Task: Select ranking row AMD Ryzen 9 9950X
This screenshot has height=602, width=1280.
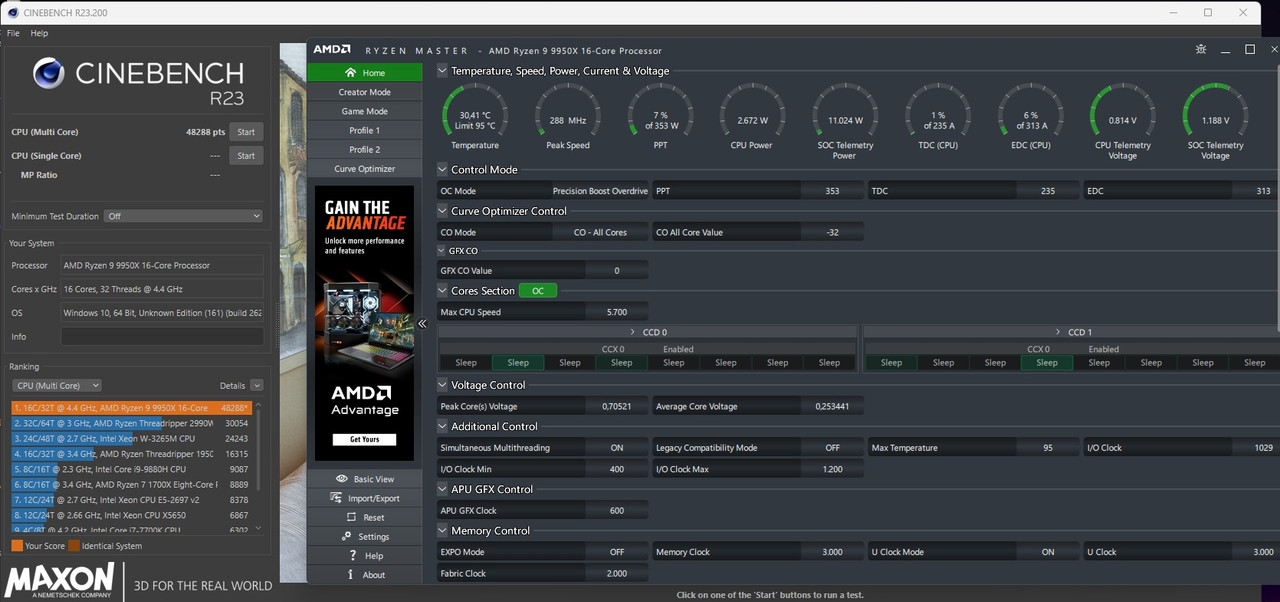Action: (x=133, y=408)
